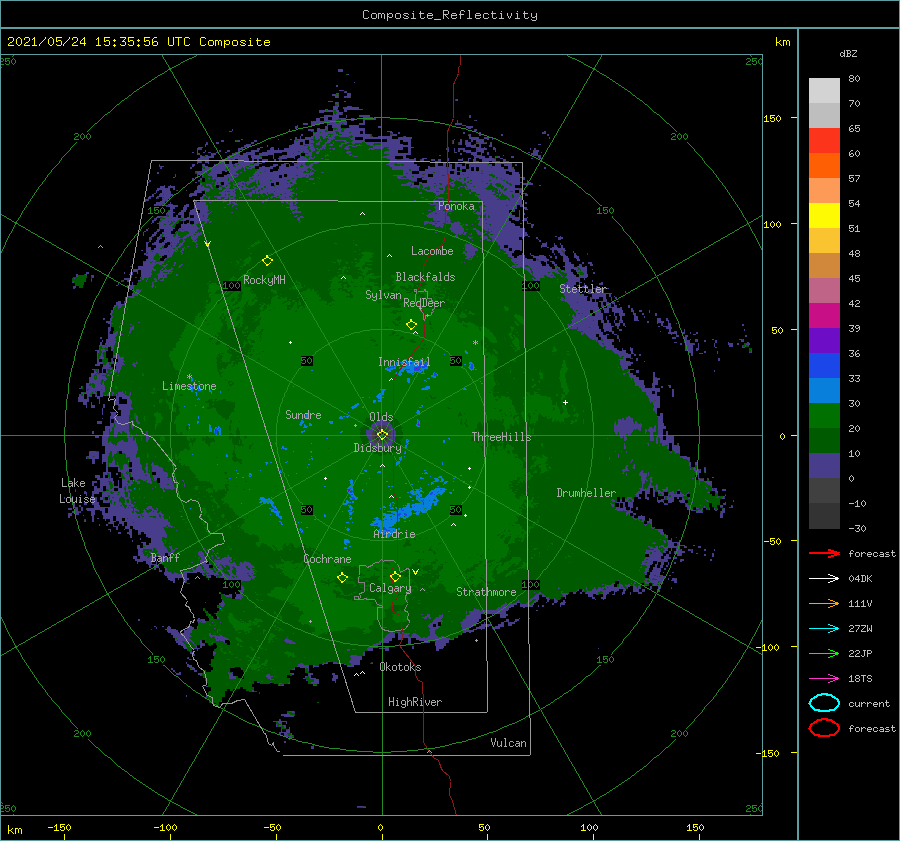Click the Blackfalds city label
Screen dimensions: 900x841
pos(425,277)
